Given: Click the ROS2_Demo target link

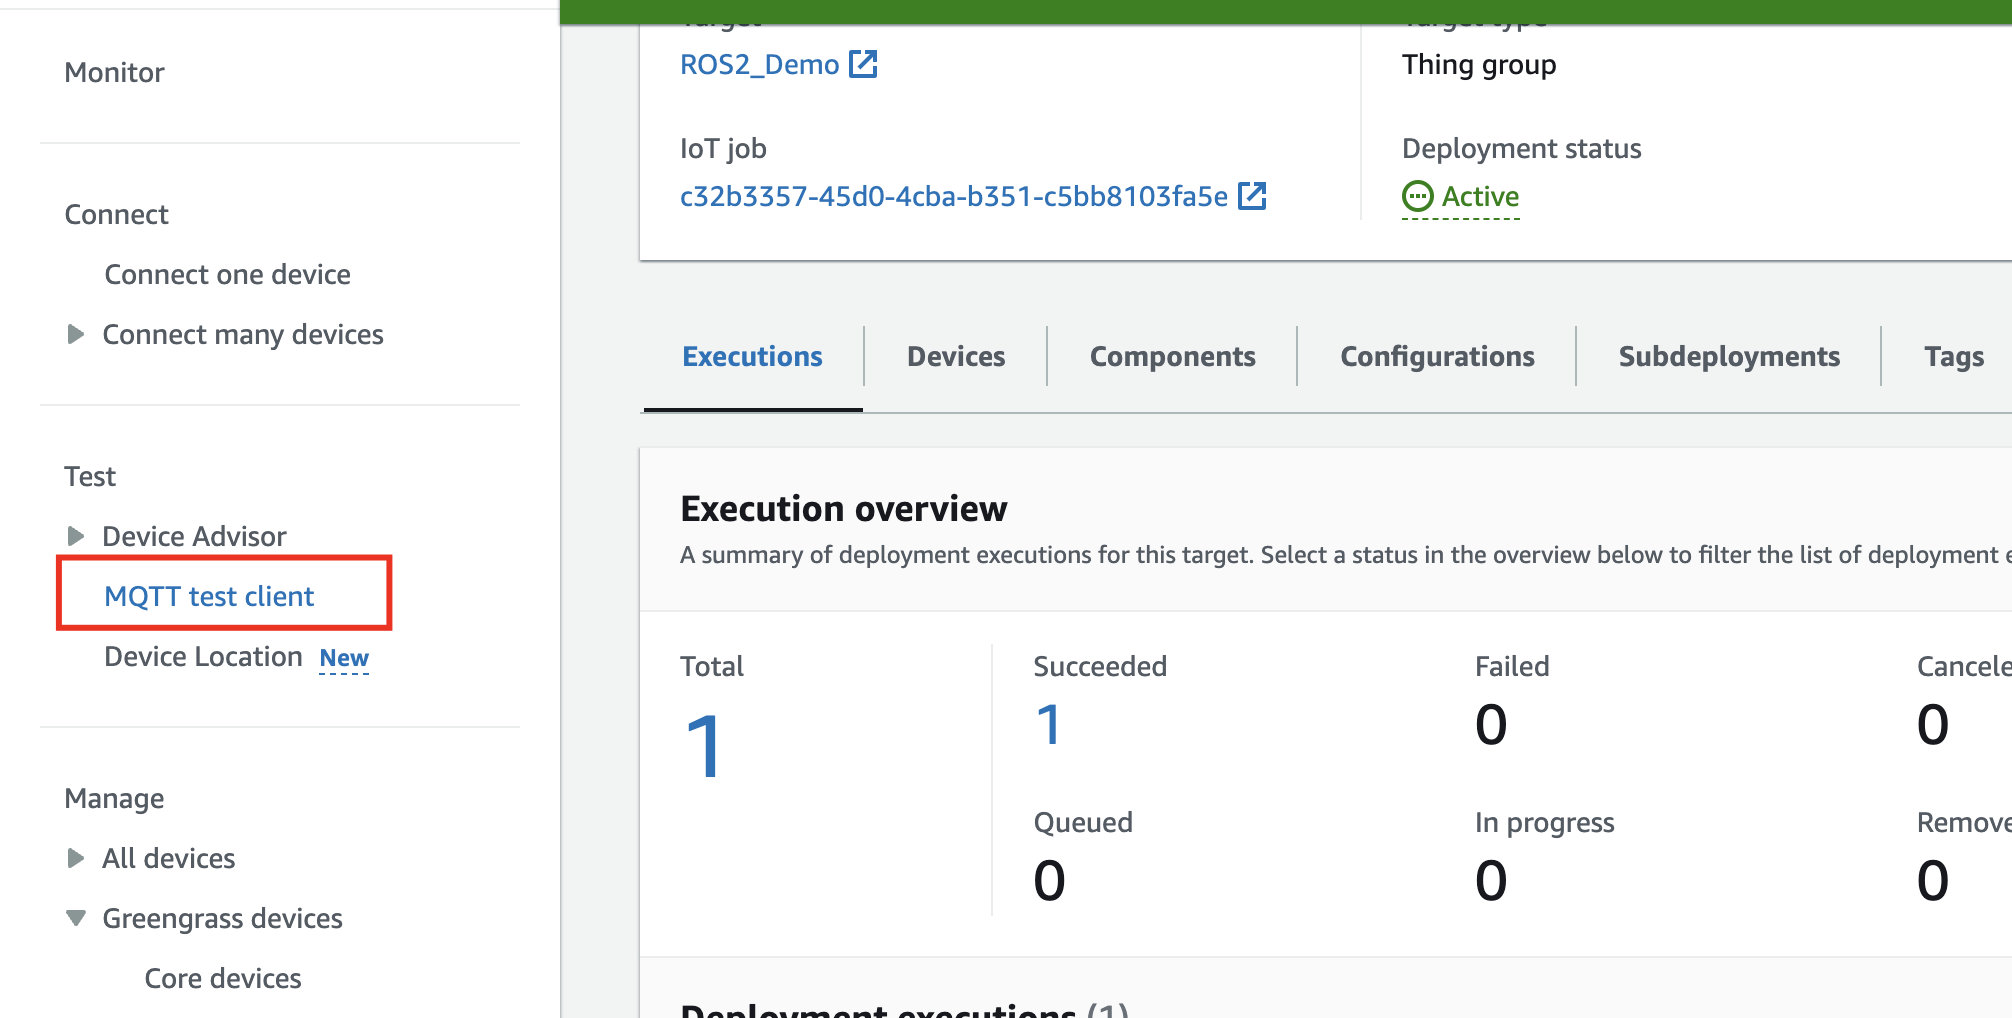Looking at the screenshot, I should point(760,63).
